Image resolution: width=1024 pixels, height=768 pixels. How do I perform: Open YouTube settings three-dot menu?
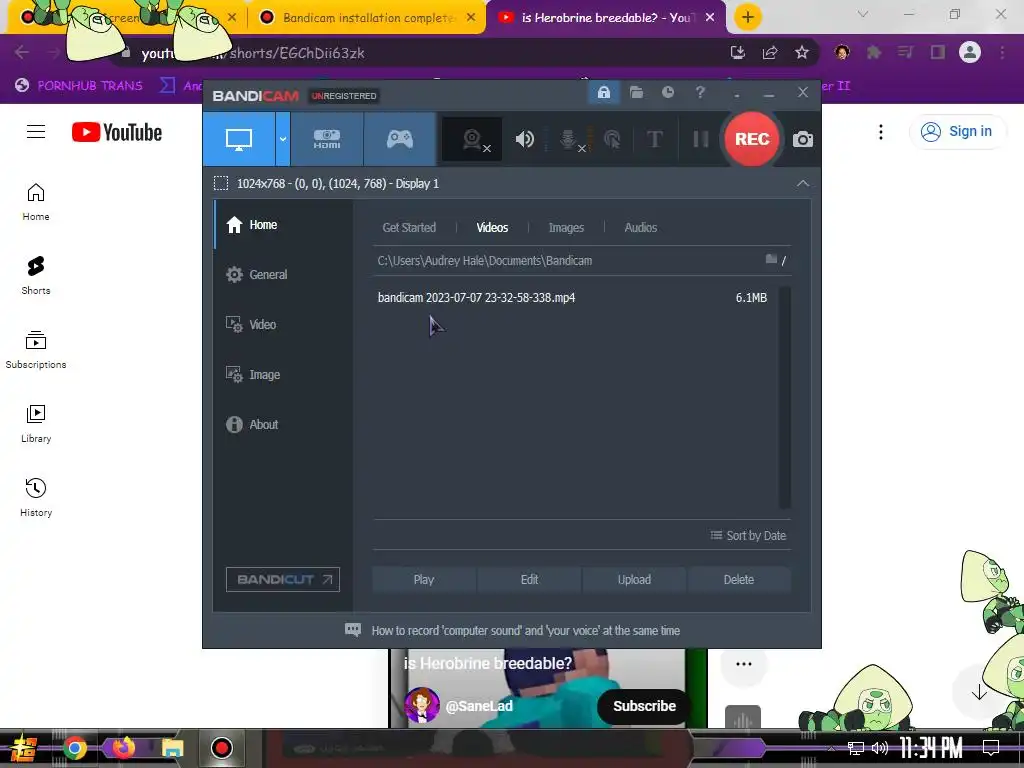point(880,132)
